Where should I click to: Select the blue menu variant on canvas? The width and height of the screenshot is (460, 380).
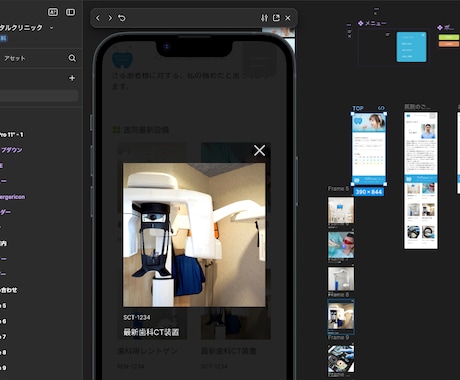click(411, 47)
